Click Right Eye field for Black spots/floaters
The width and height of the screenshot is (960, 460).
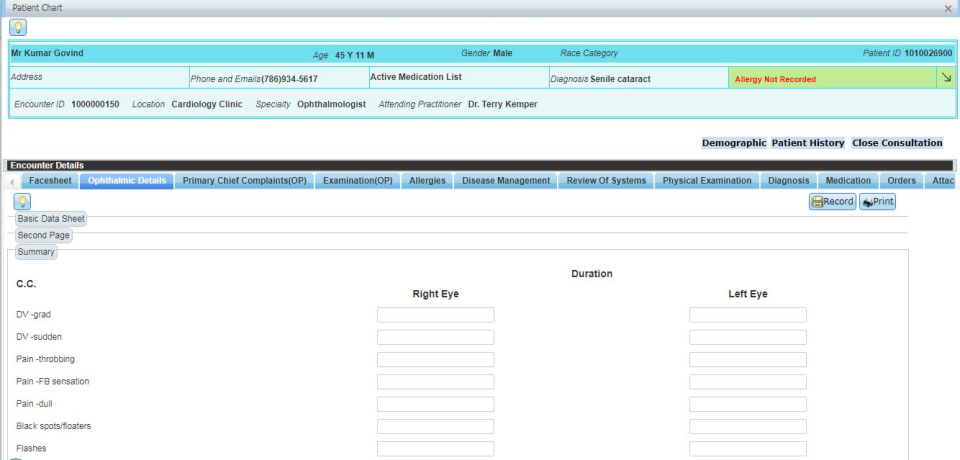pyautogui.click(x=435, y=426)
